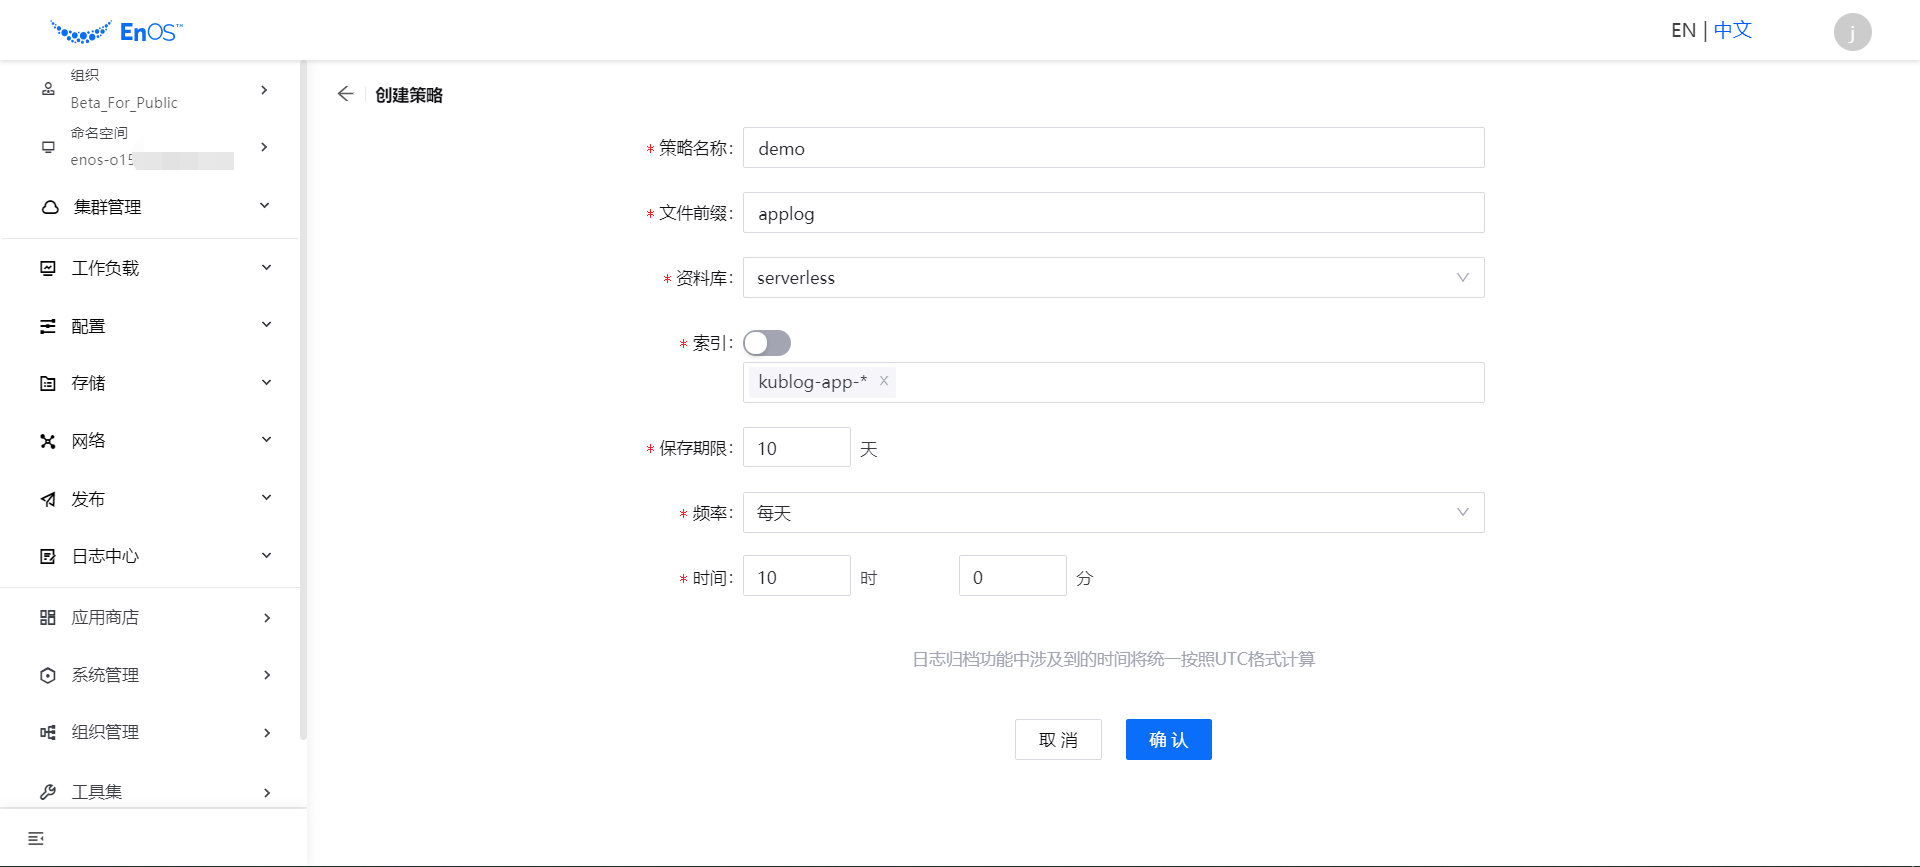Toggle the 索引 switch
The height and width of the screenshot is (867, 1920).
pos(767,343)
